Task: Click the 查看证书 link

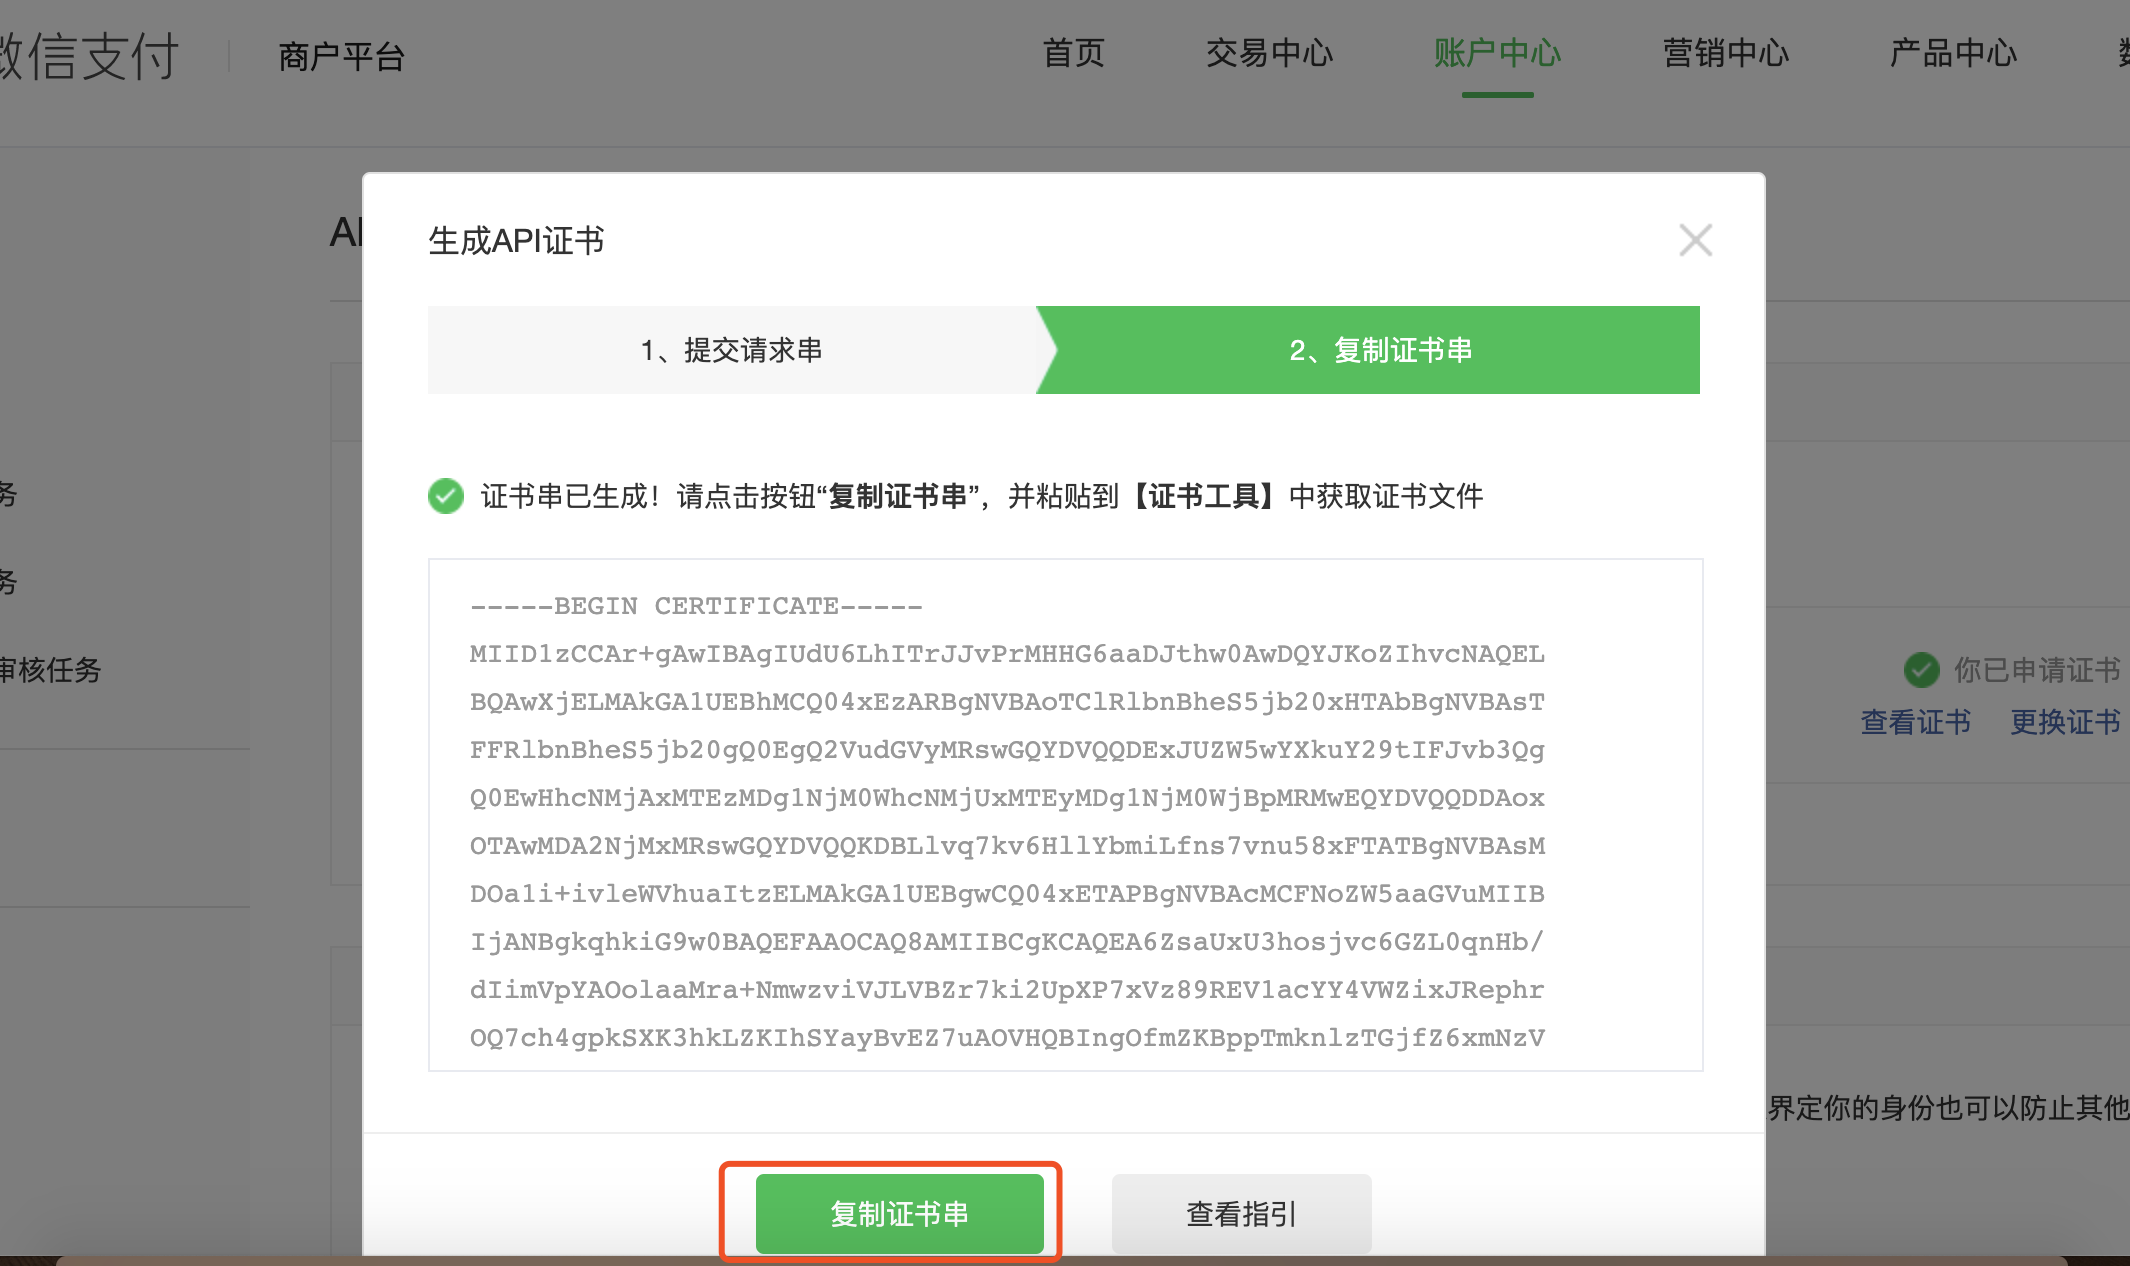Action: coord(1915,722)
